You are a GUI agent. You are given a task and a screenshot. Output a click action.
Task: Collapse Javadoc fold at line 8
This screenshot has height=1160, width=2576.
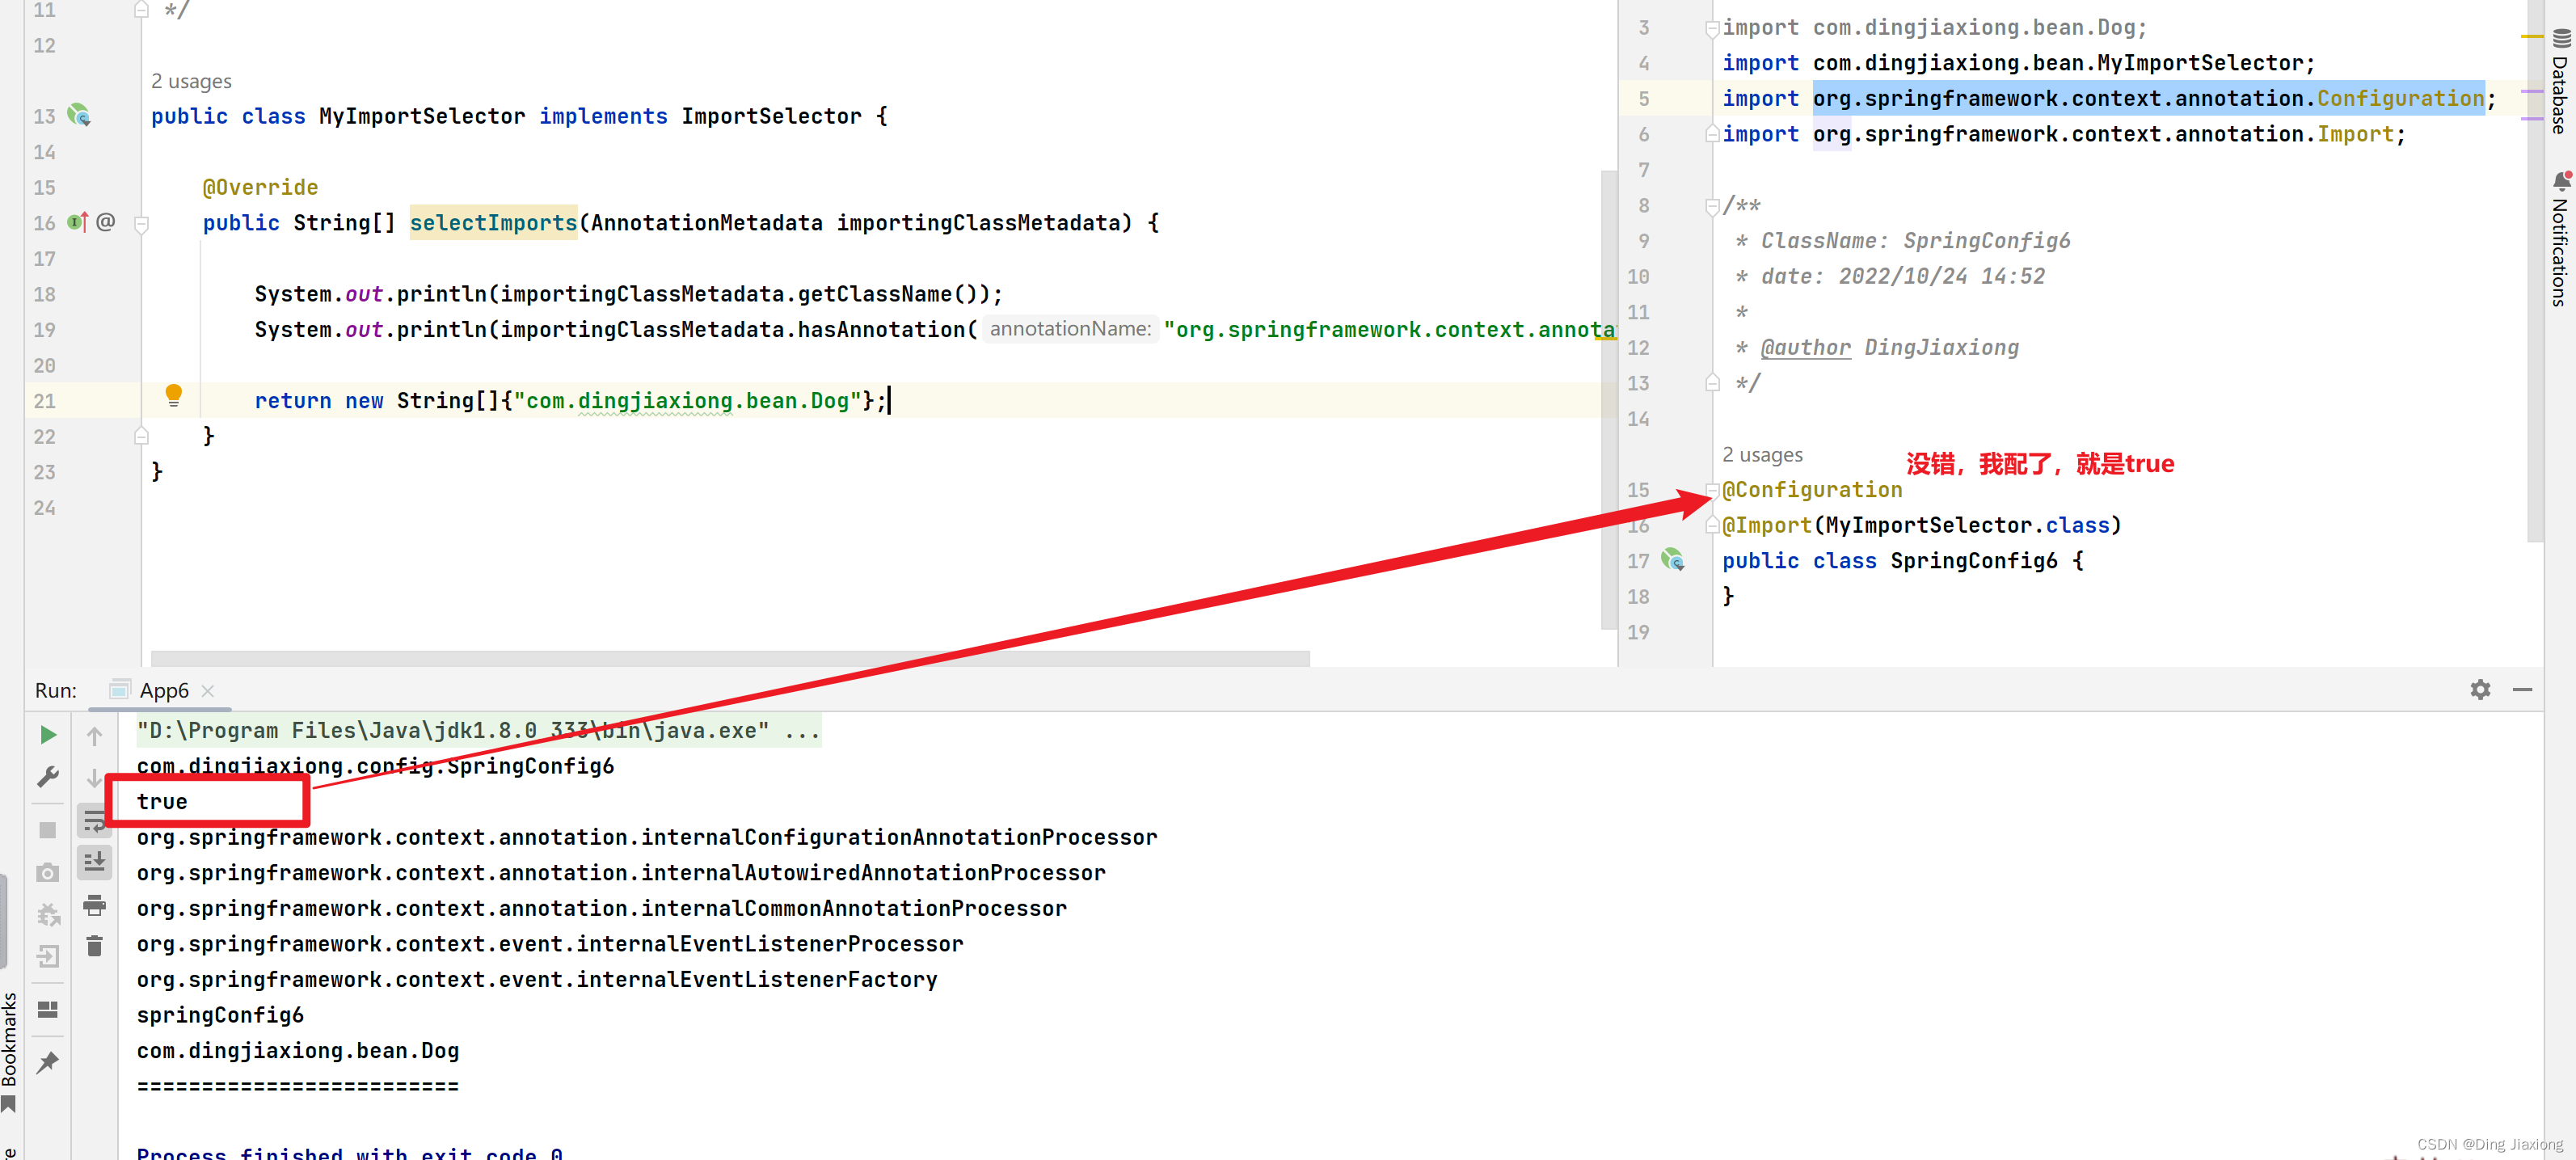[x=1712, y=206]
